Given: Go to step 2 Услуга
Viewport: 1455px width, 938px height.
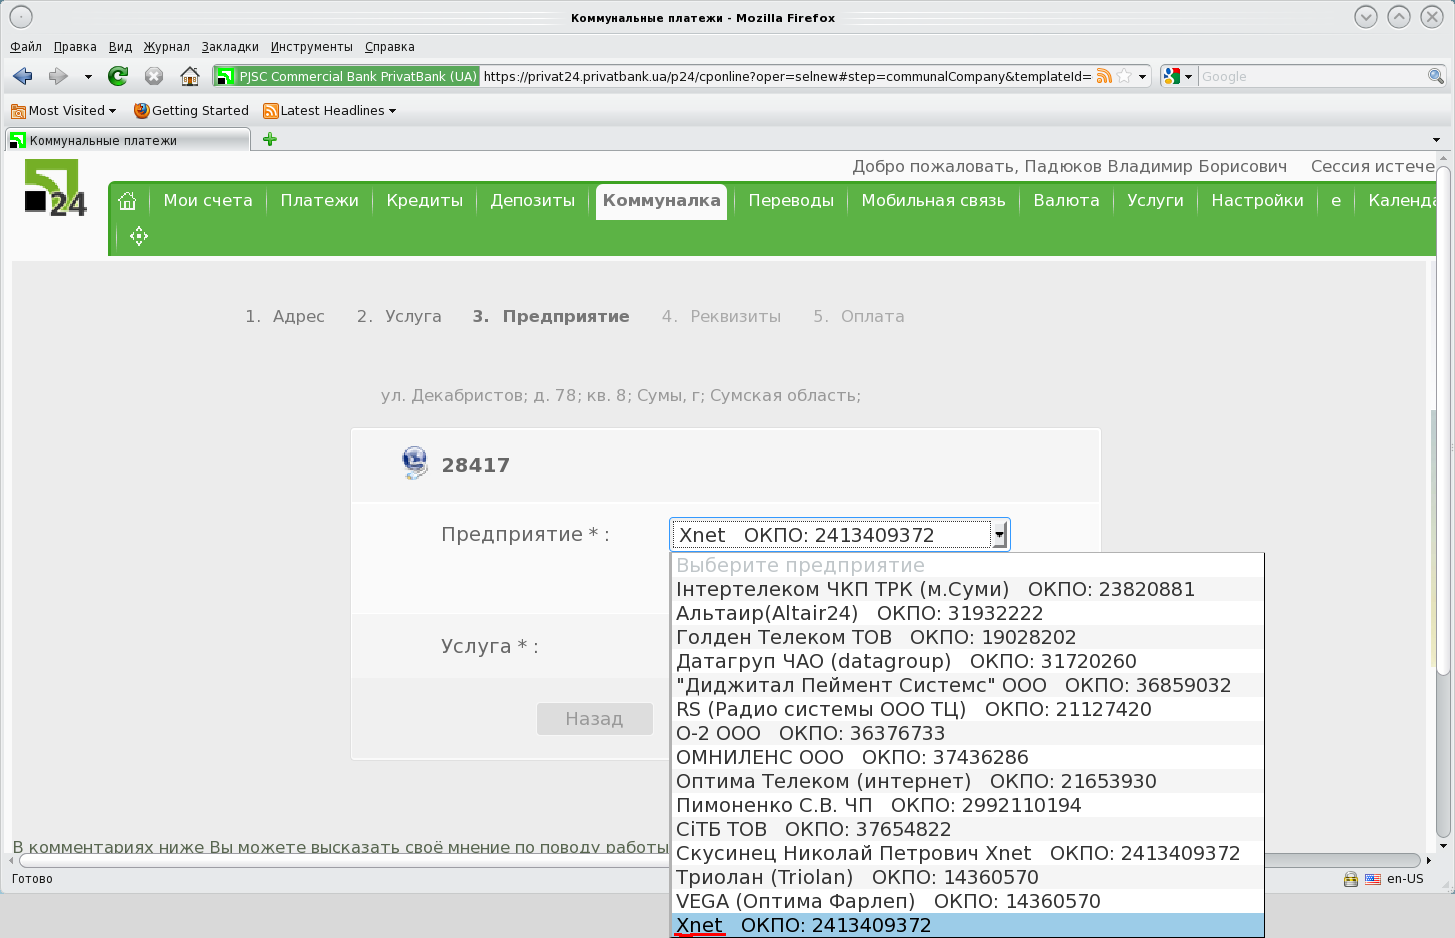Looking at the screenshot, I should tap(399, 317).
